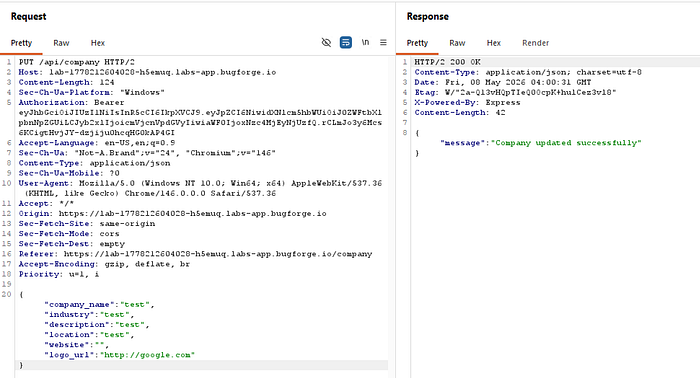Switch to the Request Hex tab
The height and width of the screenshot is (378, 700).
(98, 43)
